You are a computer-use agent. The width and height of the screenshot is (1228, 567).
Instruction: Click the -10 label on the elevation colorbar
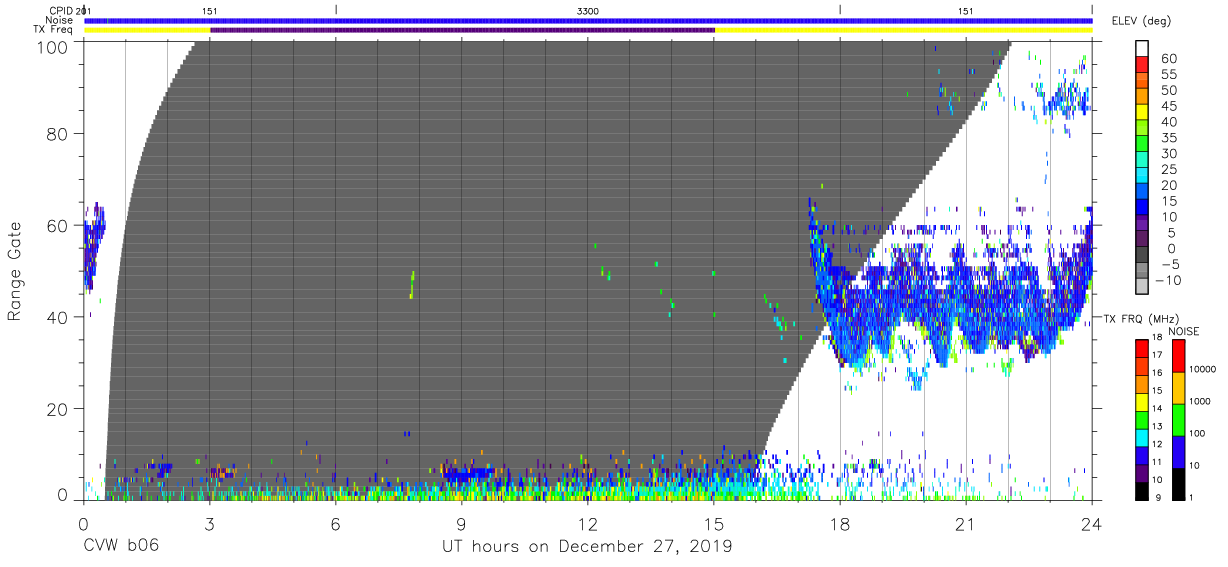click(x=1171, y=279)
